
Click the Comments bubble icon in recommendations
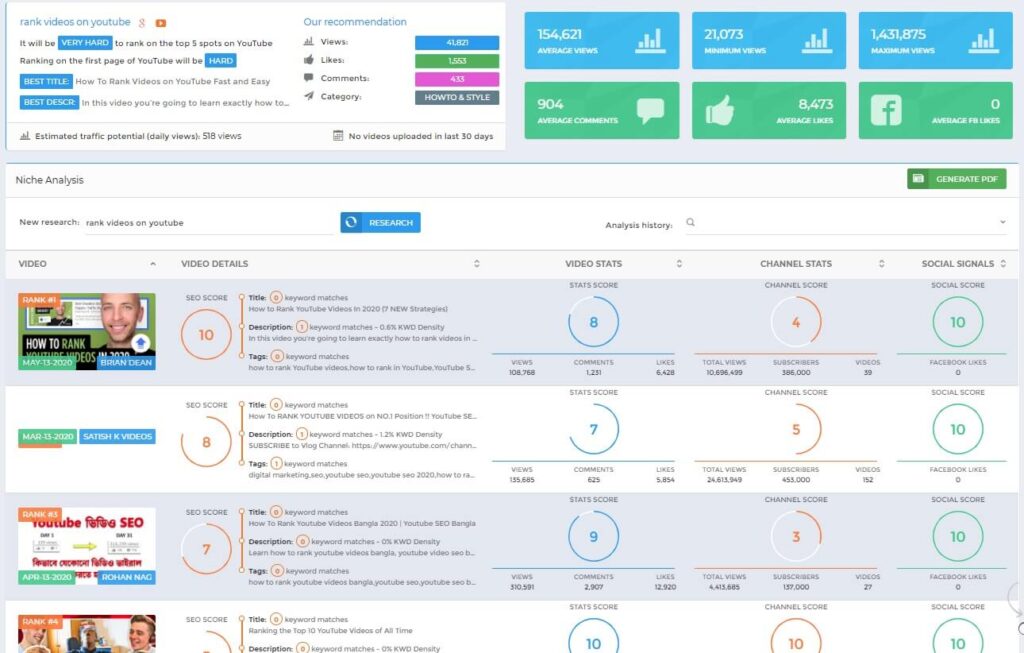(309, 78)
